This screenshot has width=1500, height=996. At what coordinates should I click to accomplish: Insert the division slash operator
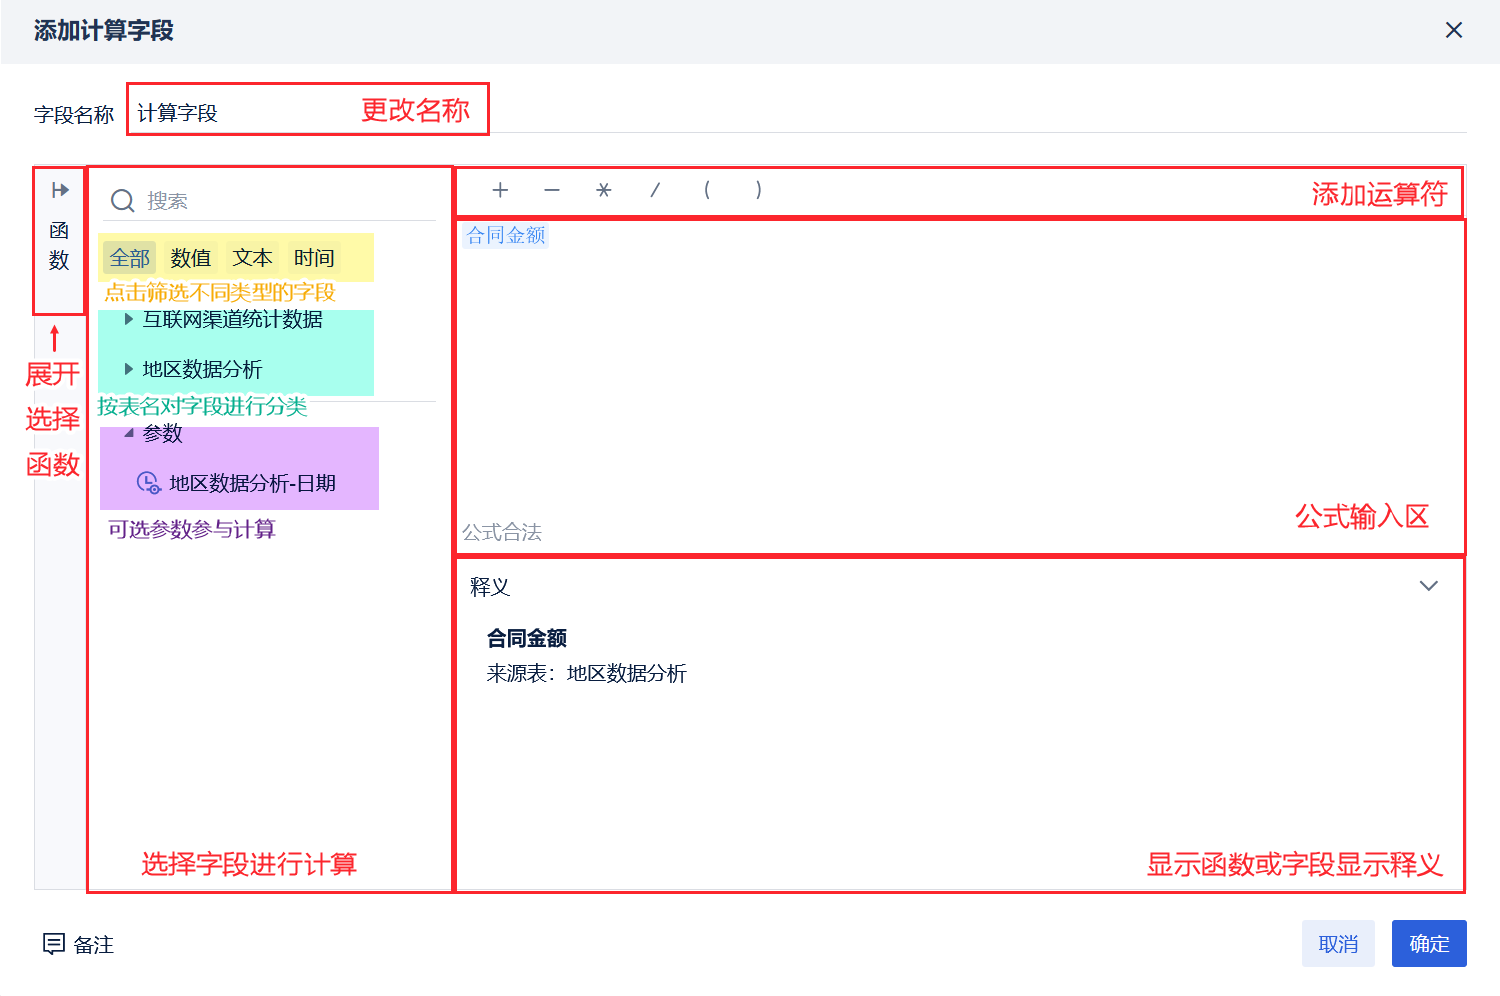(x=655, y=190)
